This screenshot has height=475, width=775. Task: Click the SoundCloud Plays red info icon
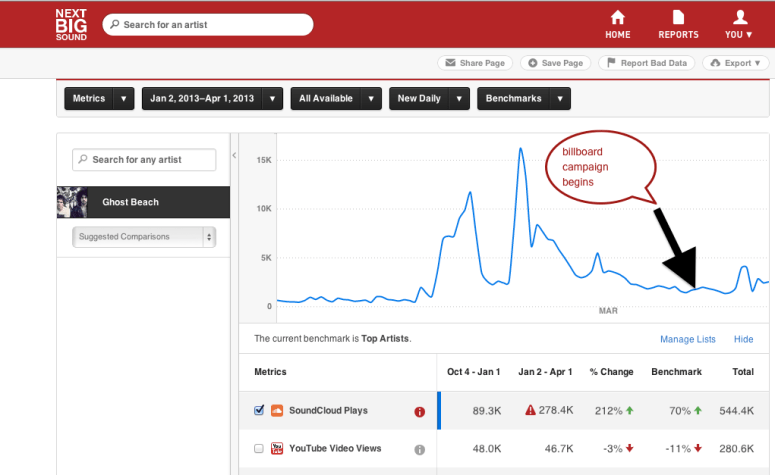point(420,411)
